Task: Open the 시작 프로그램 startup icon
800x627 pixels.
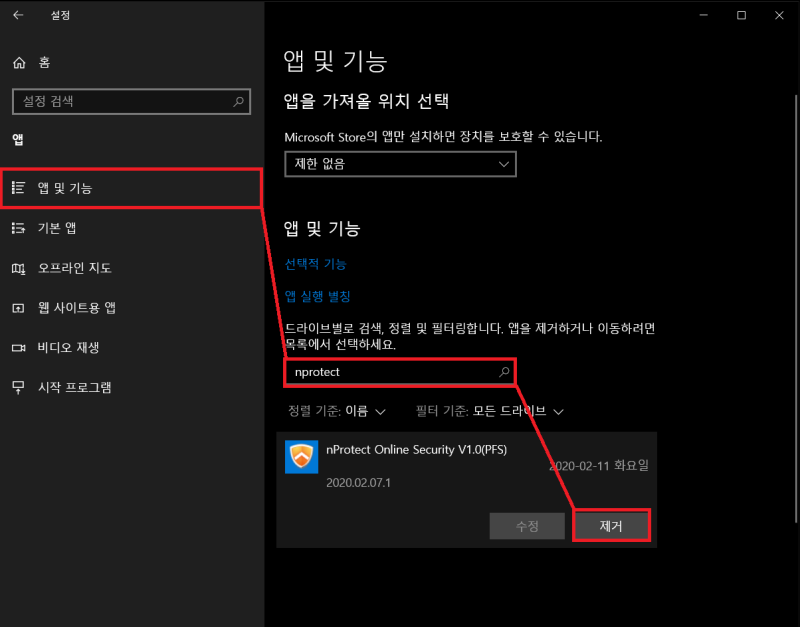Action: [x=20, y=387]
